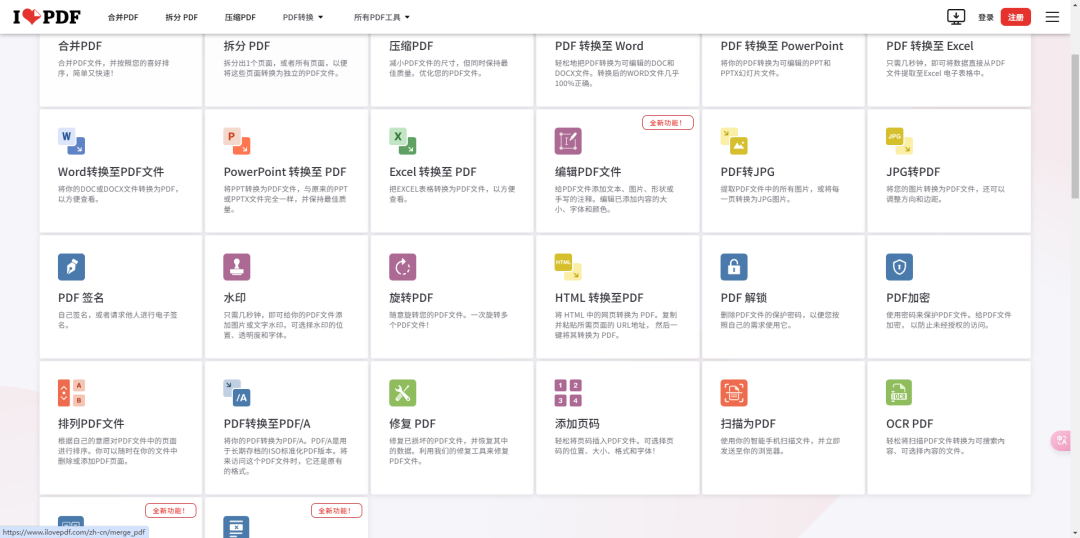
Task: Open PowerPoint 转换至 PDF icon
Action: point(237,141)
